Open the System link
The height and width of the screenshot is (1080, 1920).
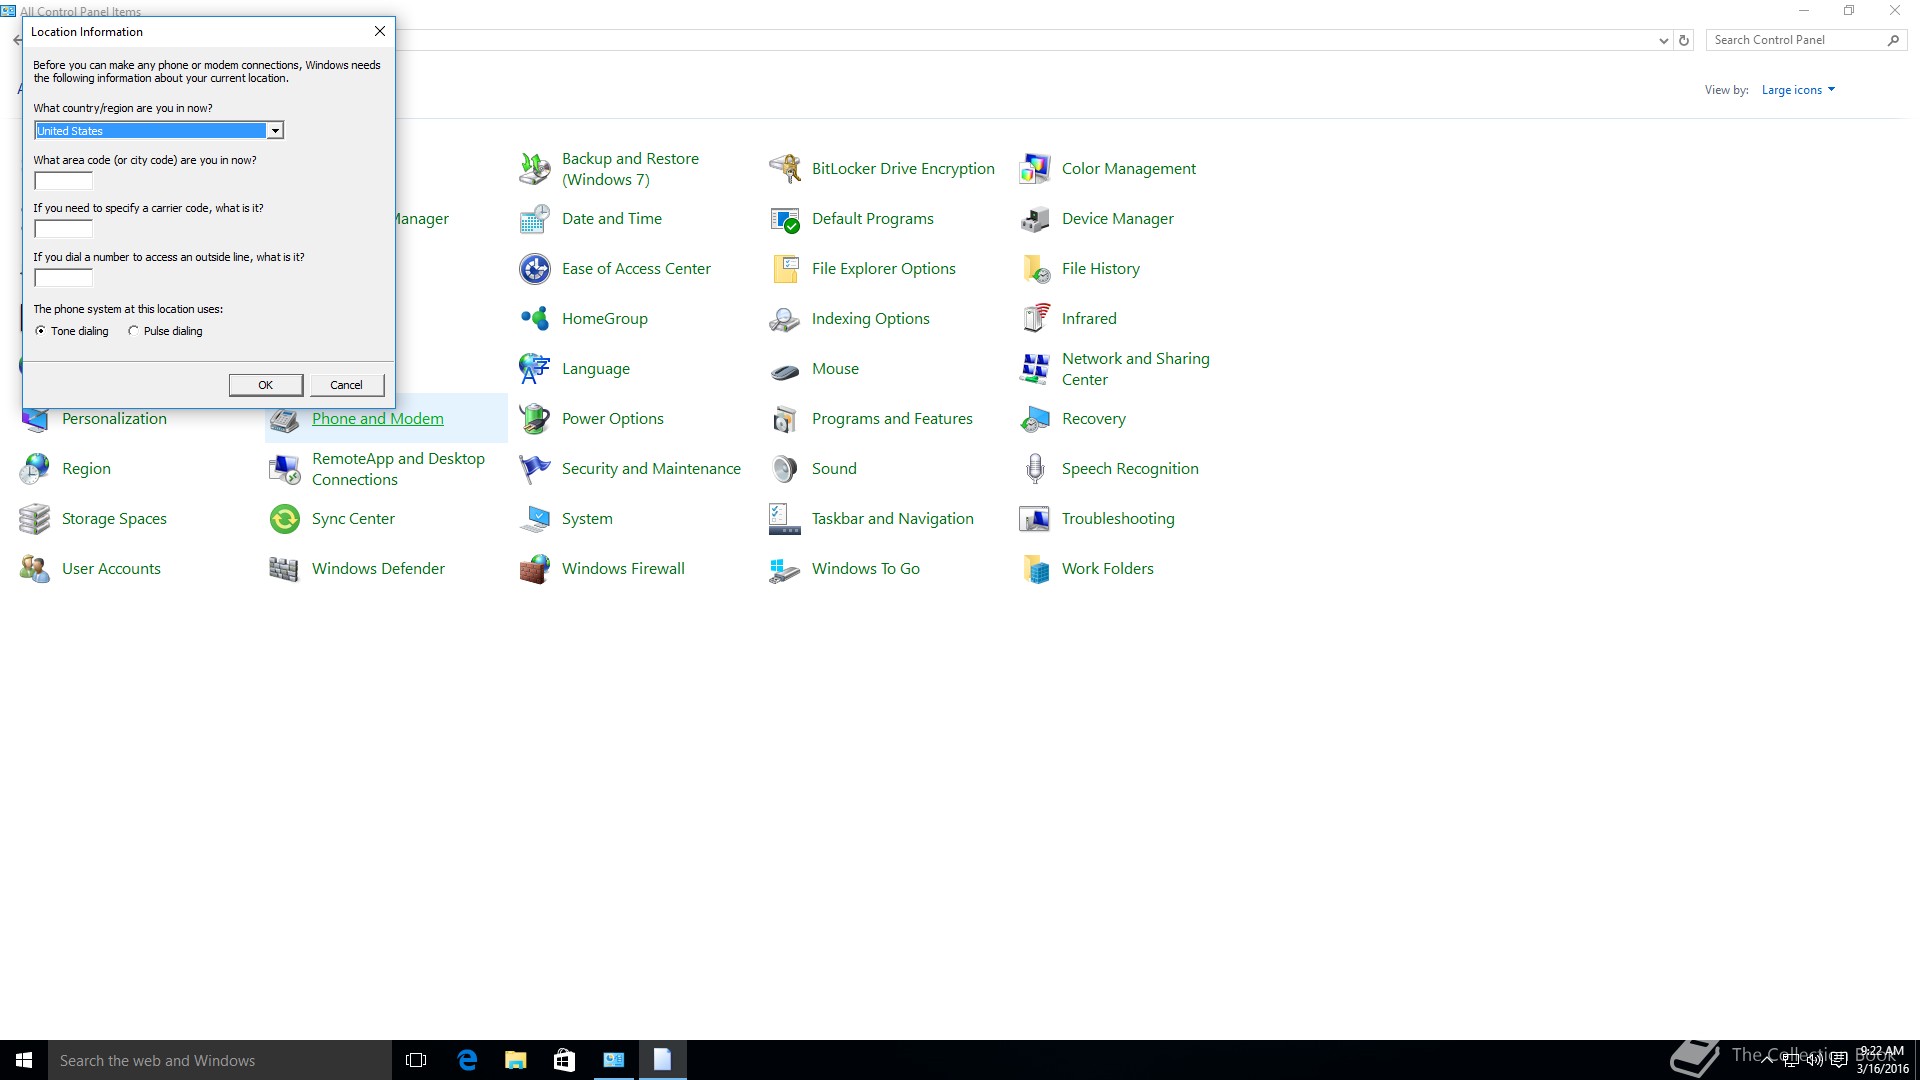[x=587, y=519]
